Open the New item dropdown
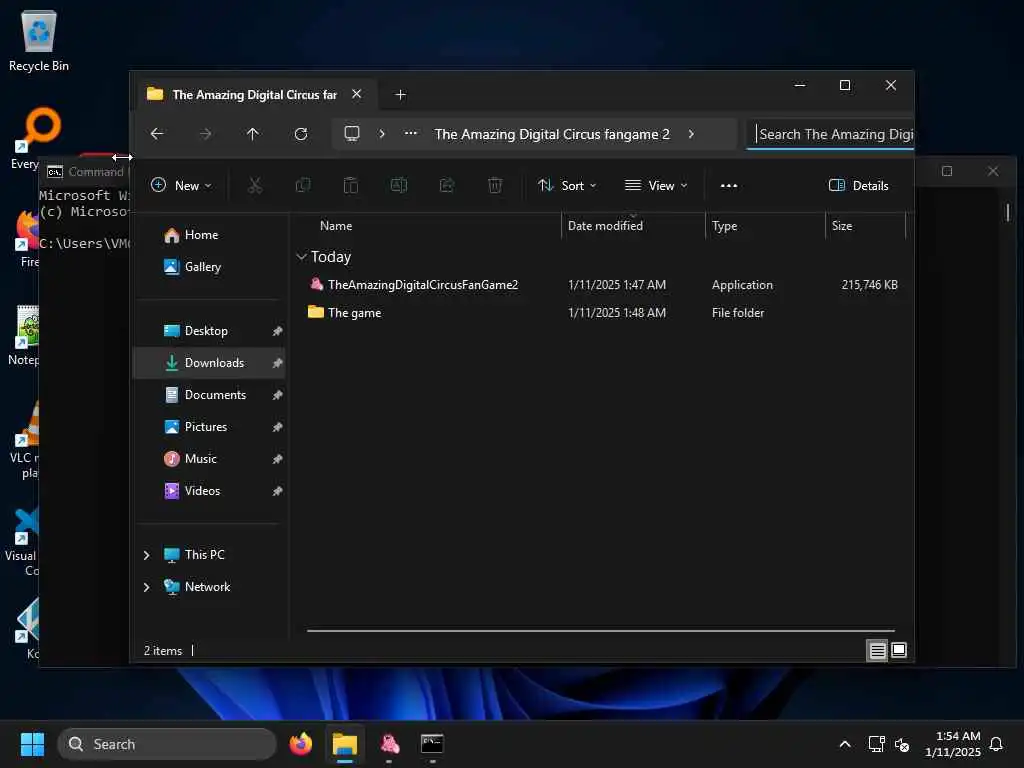Viewport: 1024px width, 768px height. click(x=182, y=185)
